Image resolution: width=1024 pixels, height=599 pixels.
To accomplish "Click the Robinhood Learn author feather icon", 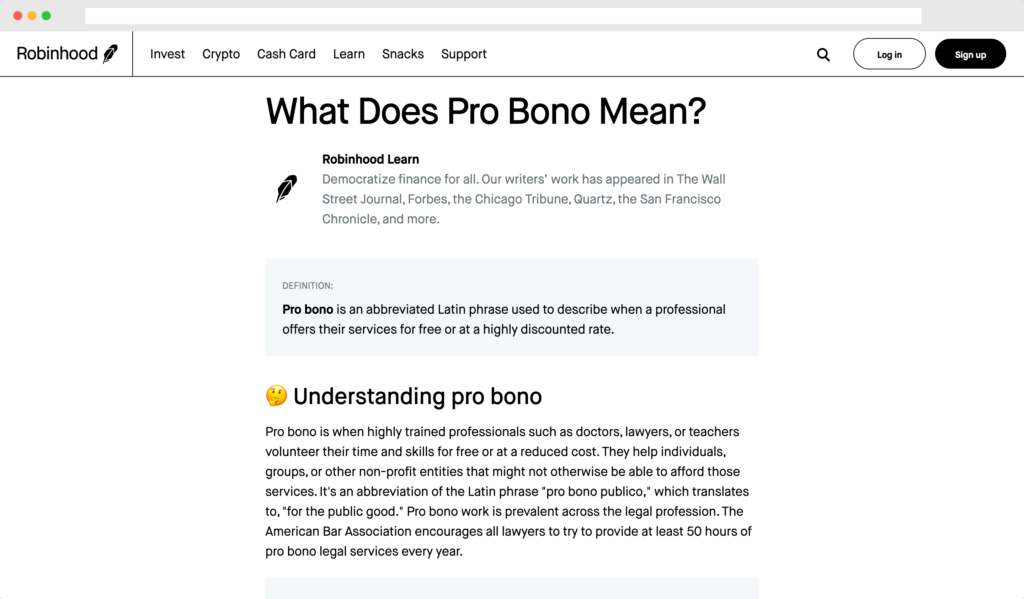I will click(286, 189).
